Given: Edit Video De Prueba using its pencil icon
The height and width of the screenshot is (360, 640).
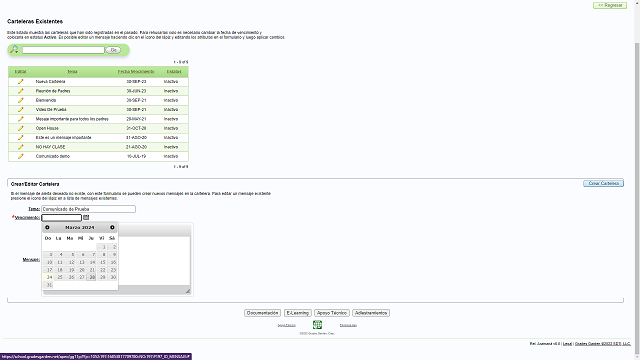Looking at the screenshot, I should tap(21, 110).
